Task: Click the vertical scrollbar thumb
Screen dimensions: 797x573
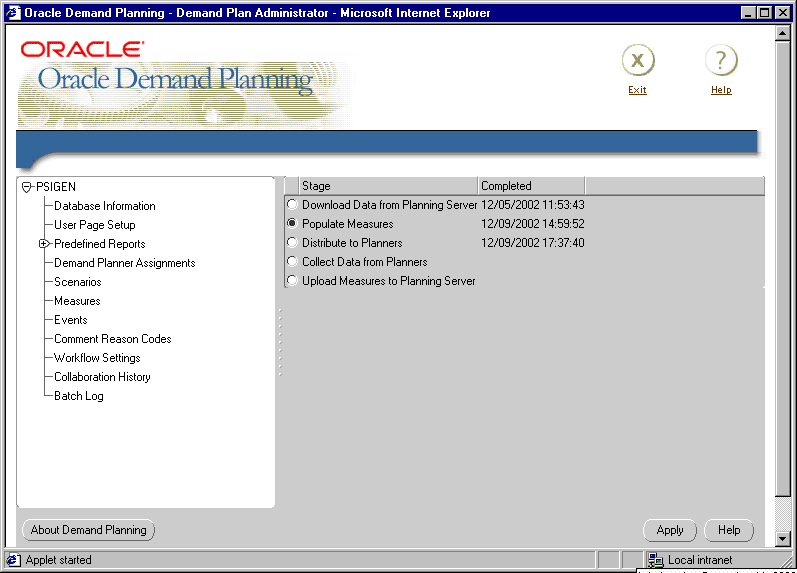Action: coord(783,268)
